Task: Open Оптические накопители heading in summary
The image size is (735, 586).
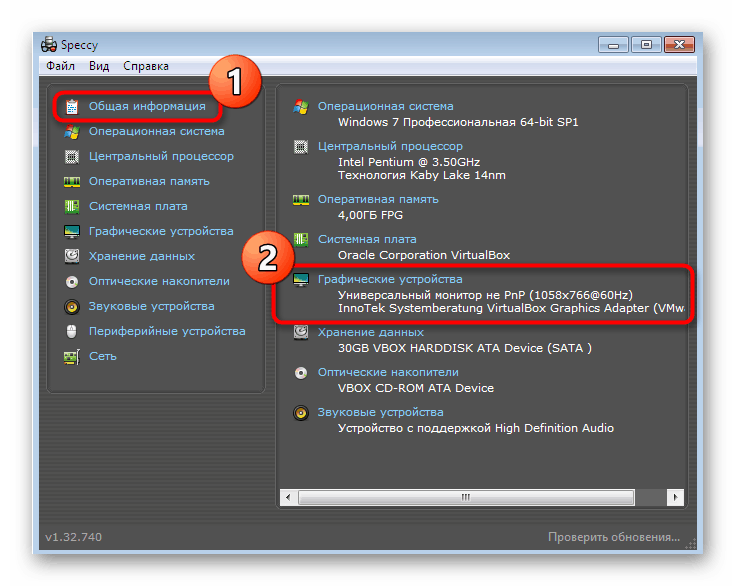Action: (388, 372)
